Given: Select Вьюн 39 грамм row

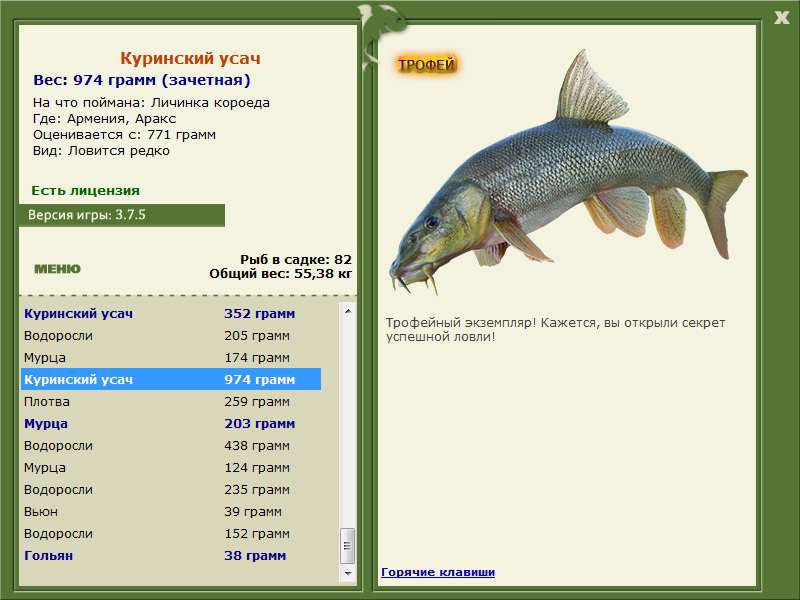Looking at the screenshot, I should point(170,512).
